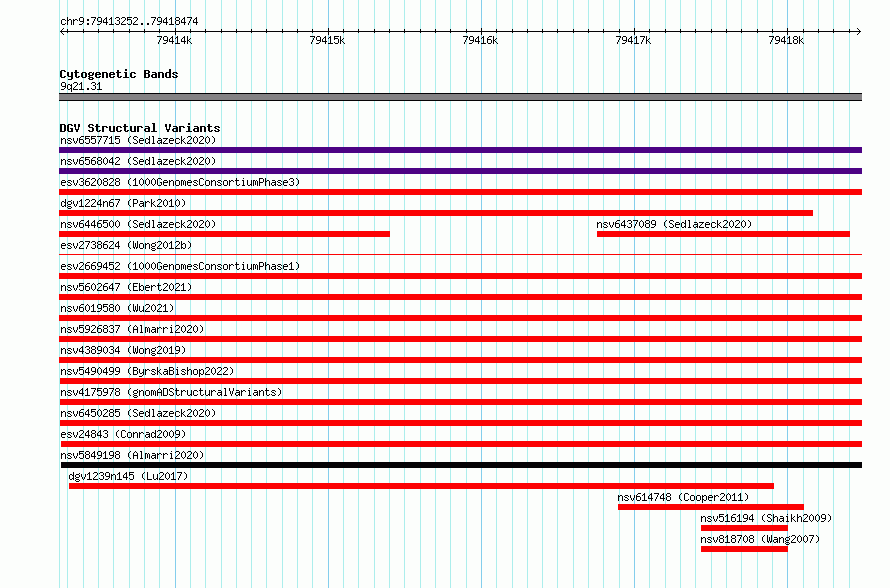Image resolution: width=890 pixels, height=588 pixels.
Task: Open the esv24843 (Conrad2009) label
Action: pos(123,434)
